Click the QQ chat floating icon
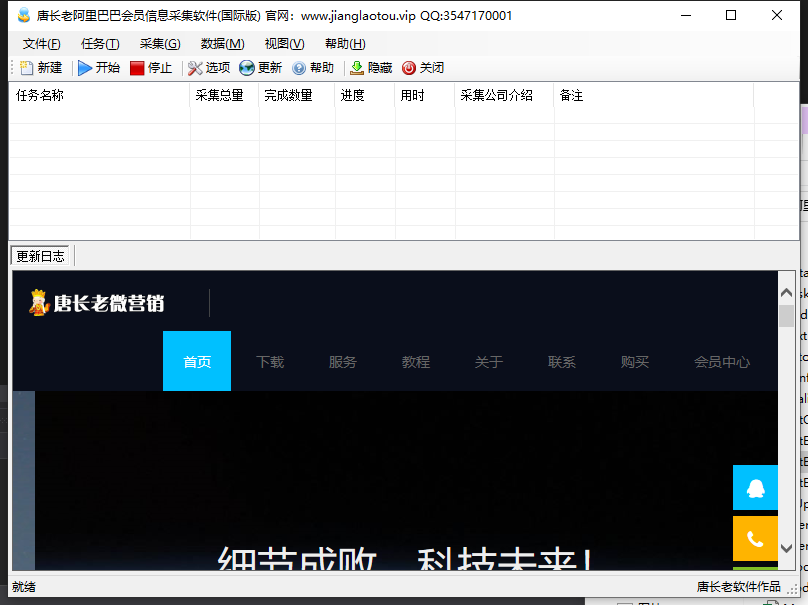Viewport: 808px width, 605px height. (x=755, y=488)
